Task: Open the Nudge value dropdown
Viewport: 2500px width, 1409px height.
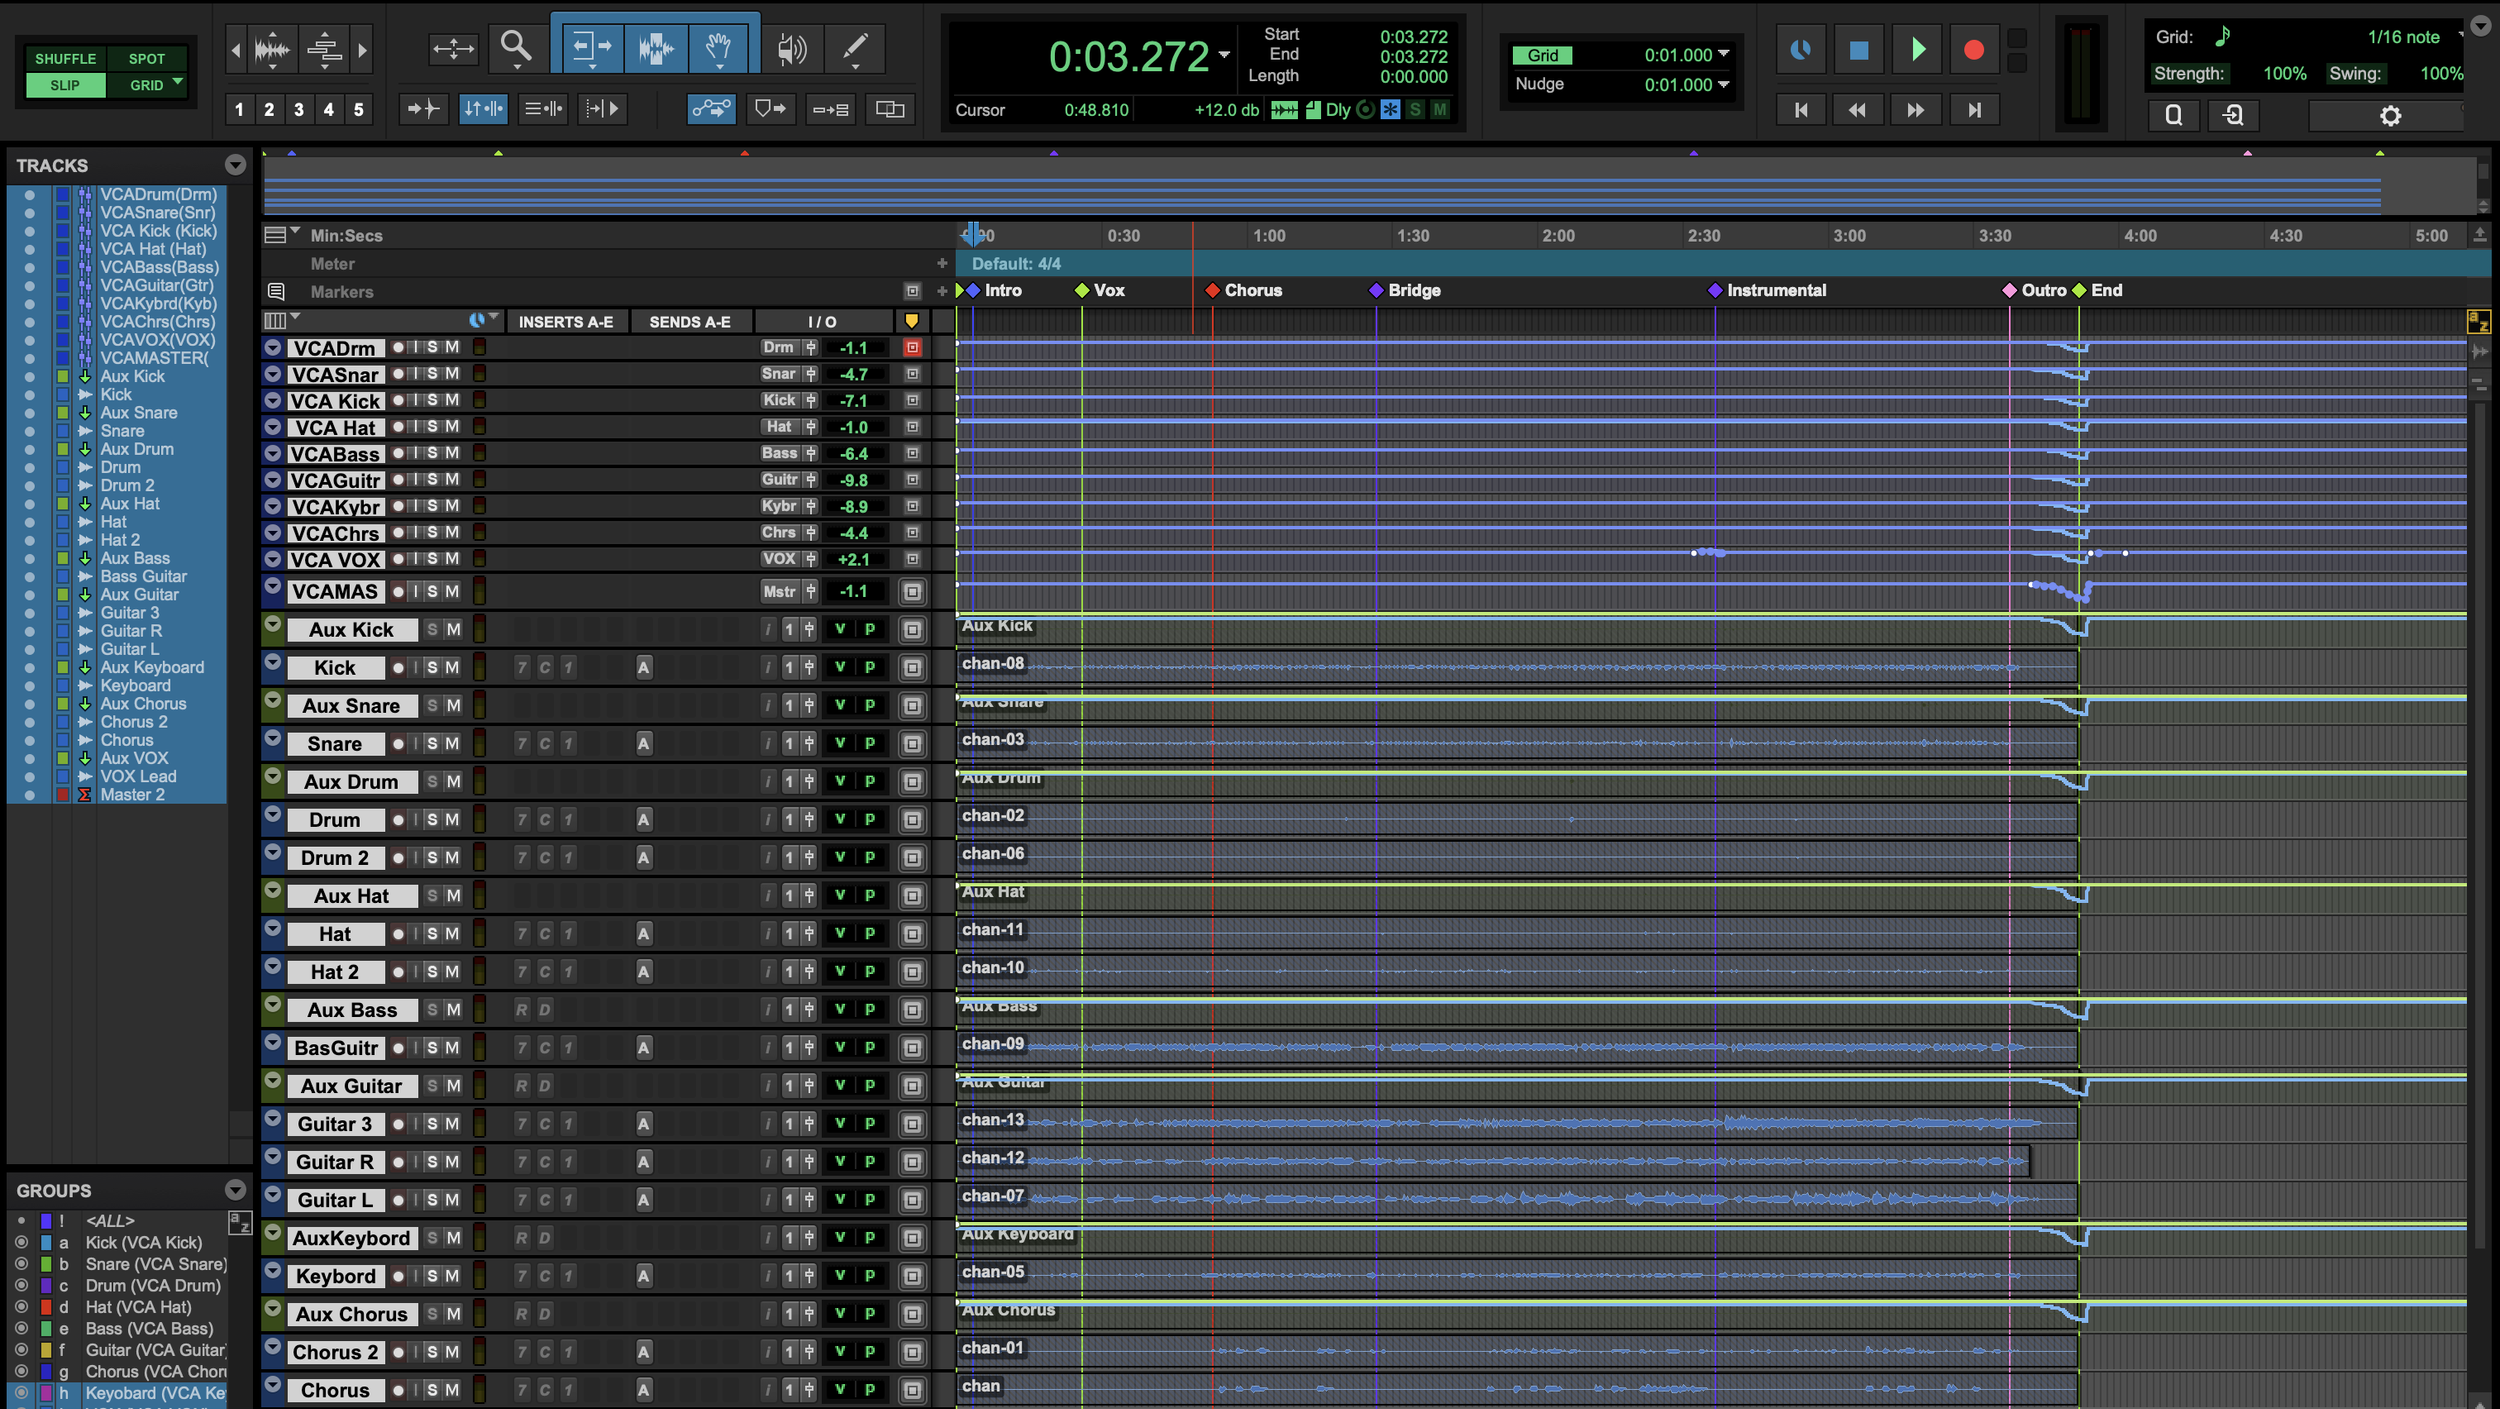Action: pos(1723,84)
